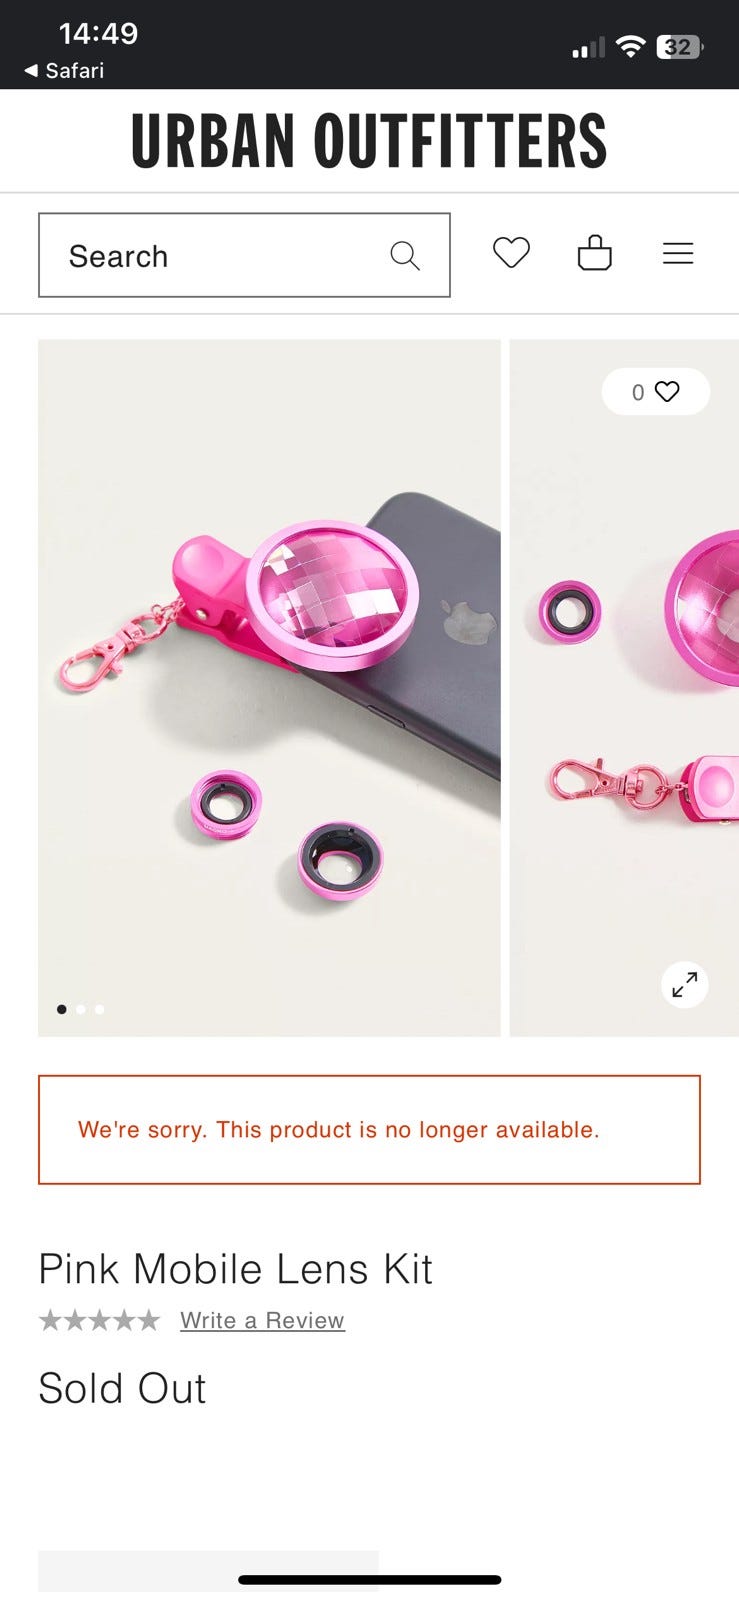Click the Search input field
Screen dimensions: 739x1600
click(244, 255)
